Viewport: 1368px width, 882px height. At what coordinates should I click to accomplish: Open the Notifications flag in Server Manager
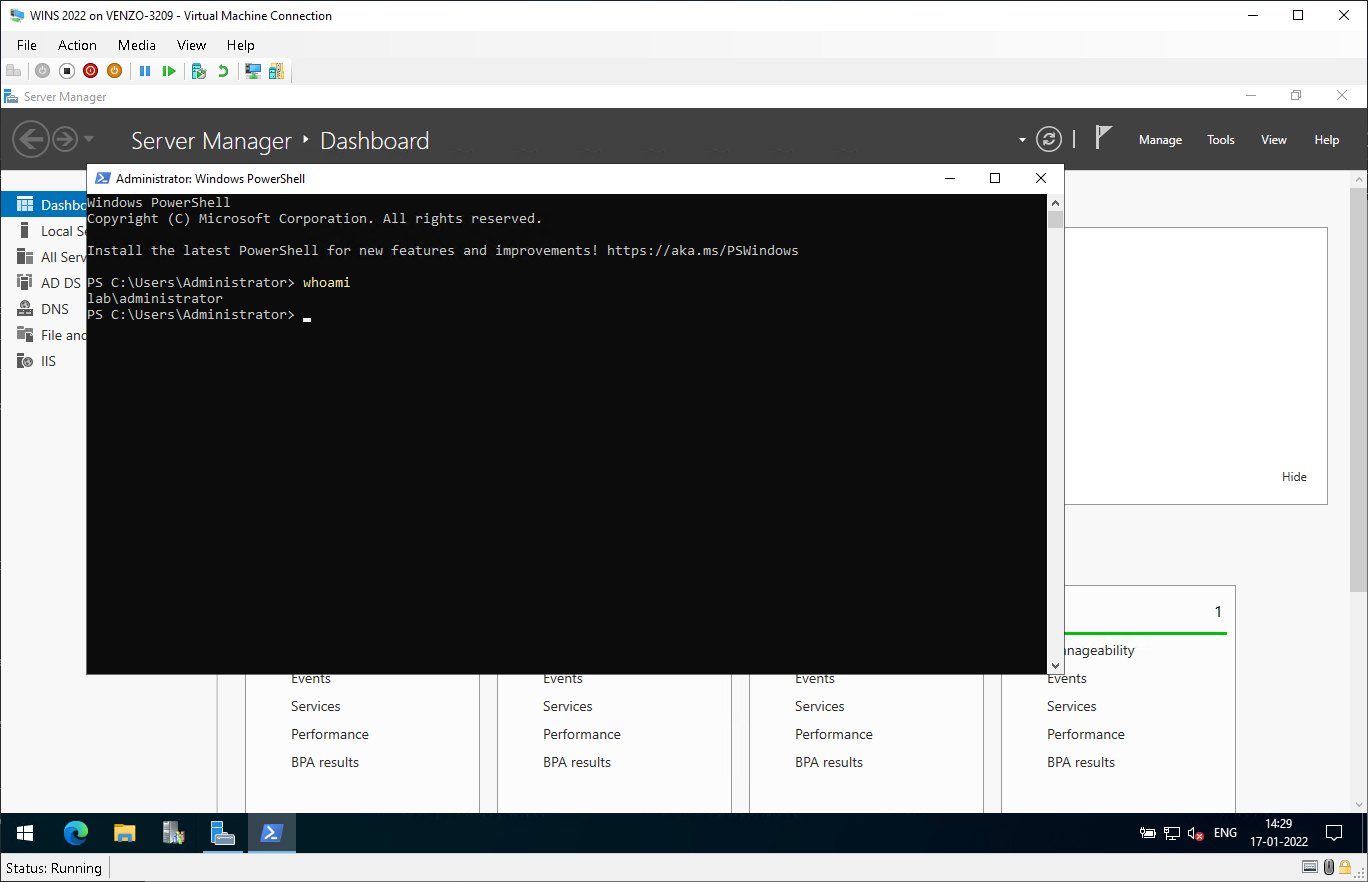tap(1103, 138)
